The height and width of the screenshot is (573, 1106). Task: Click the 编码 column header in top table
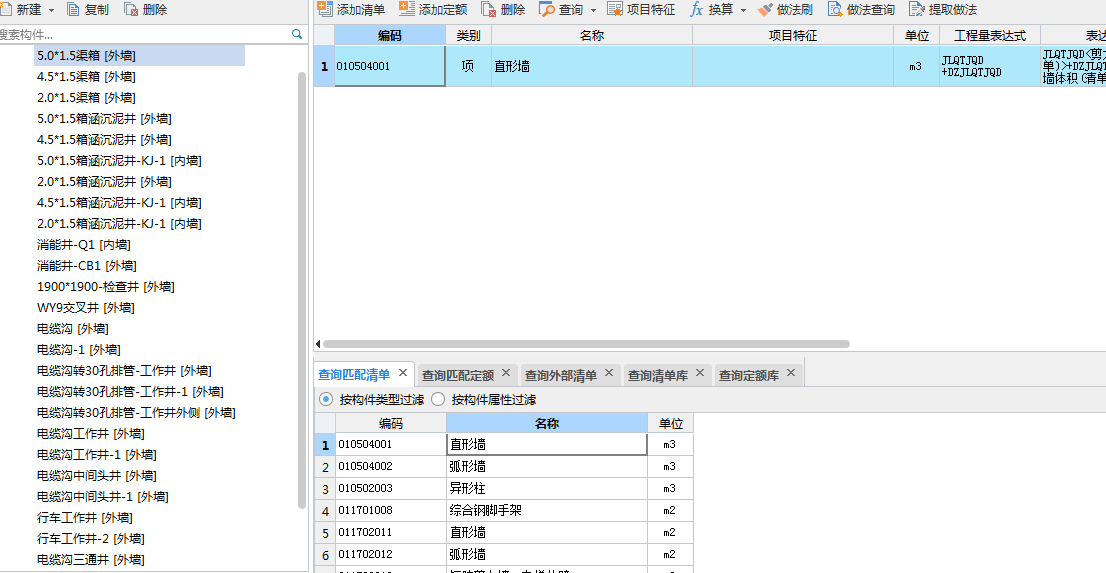[x=390, y=35]
